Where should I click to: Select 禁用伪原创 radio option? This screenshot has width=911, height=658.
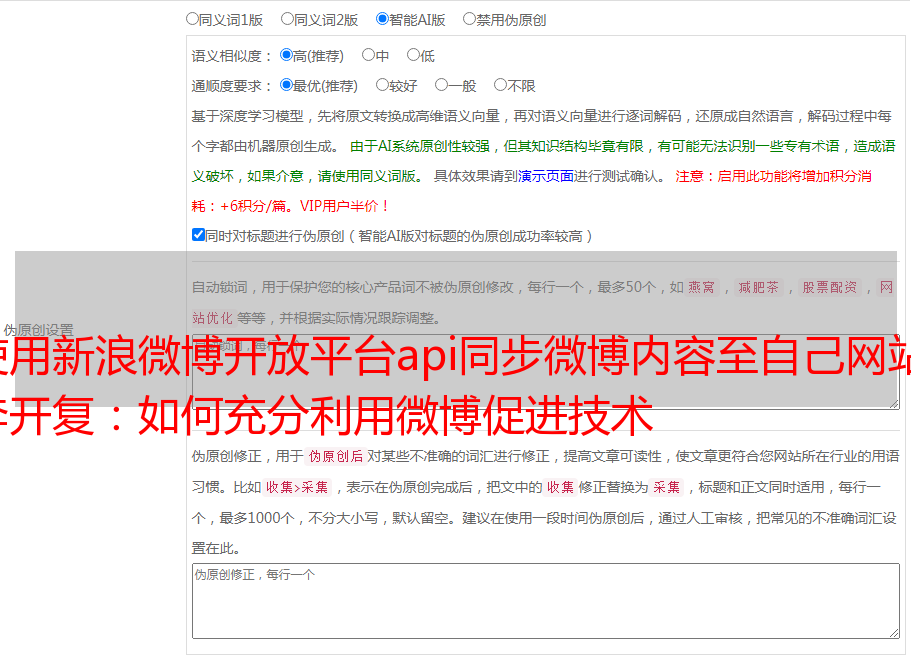pos(469,19)
